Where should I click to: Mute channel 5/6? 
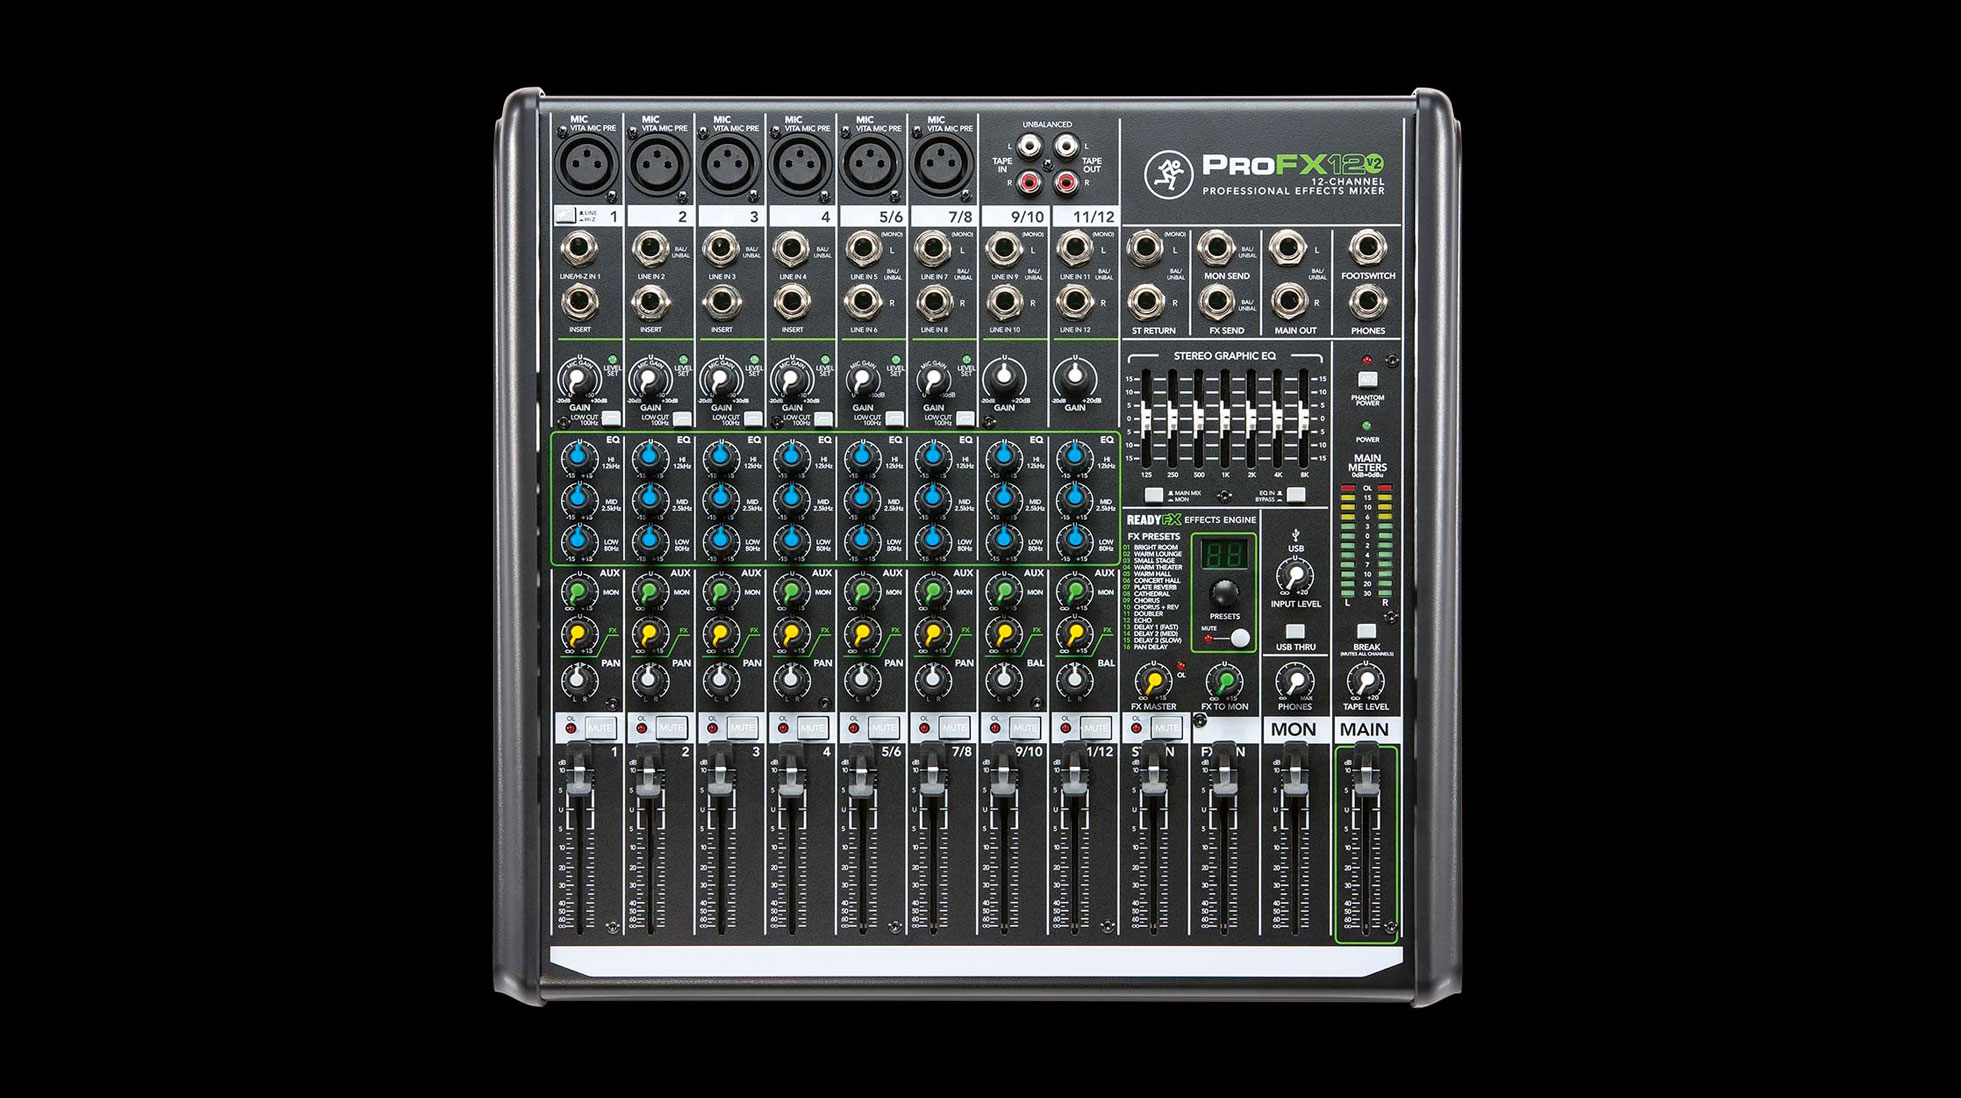pos(884,728)
